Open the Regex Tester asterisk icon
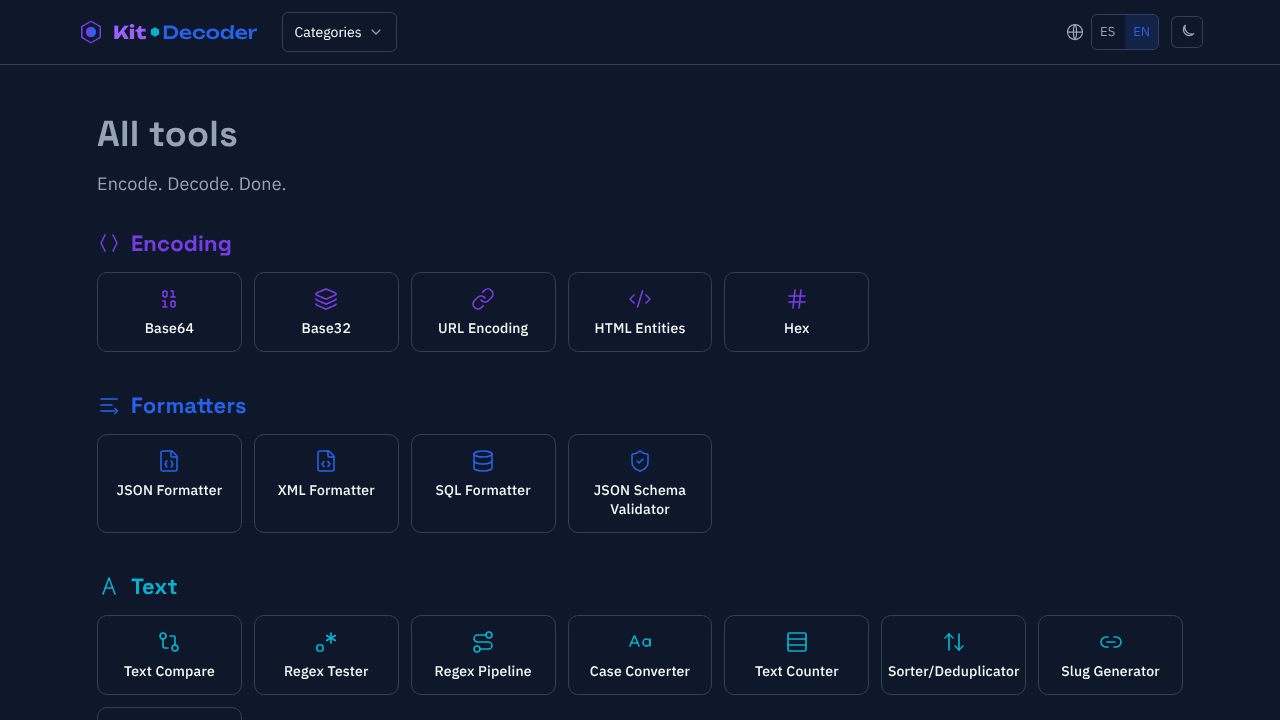The height and width of the screenshot is (720, 1280). tap(326, 642)
